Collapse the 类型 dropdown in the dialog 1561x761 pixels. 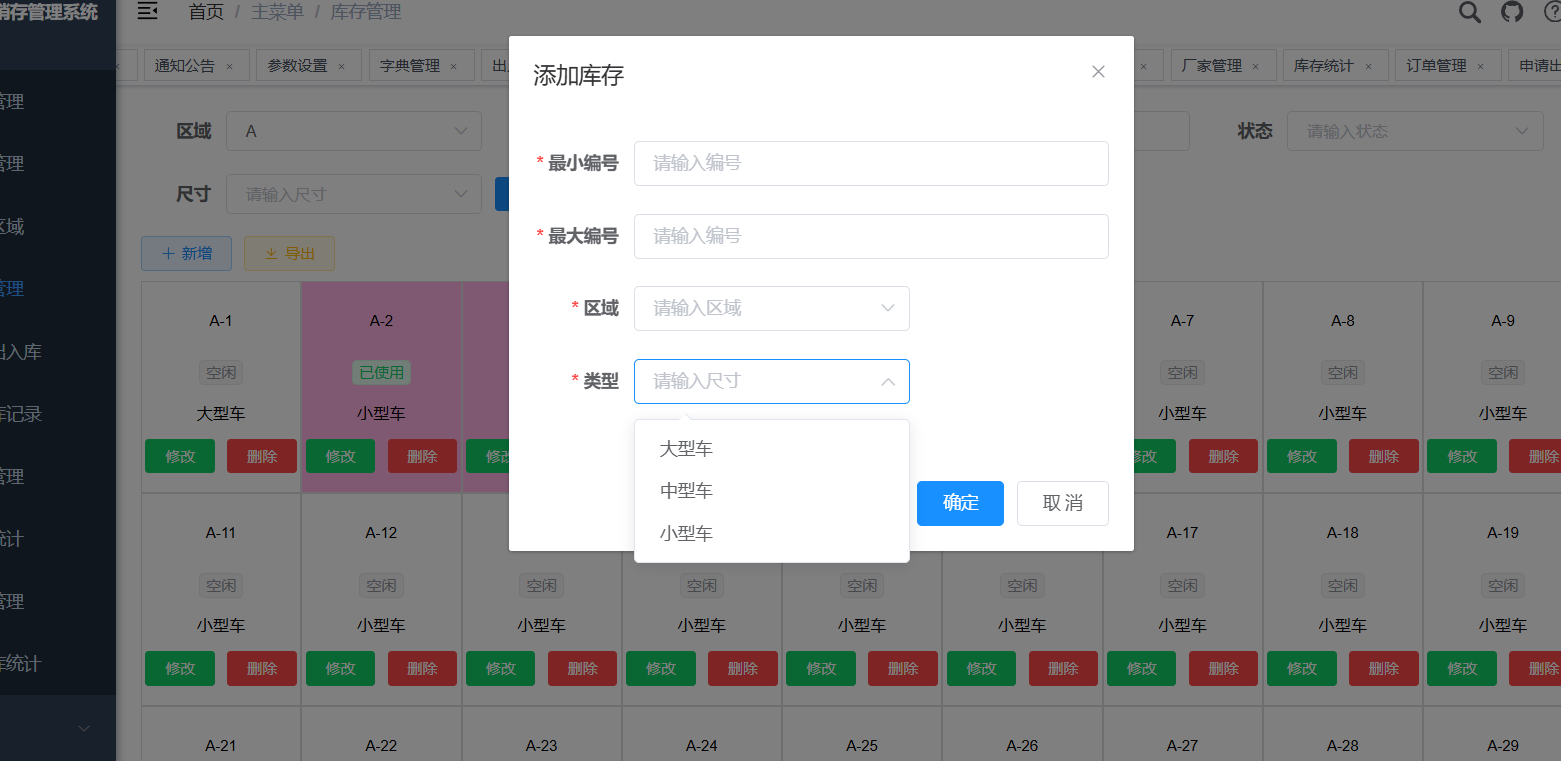772,381
